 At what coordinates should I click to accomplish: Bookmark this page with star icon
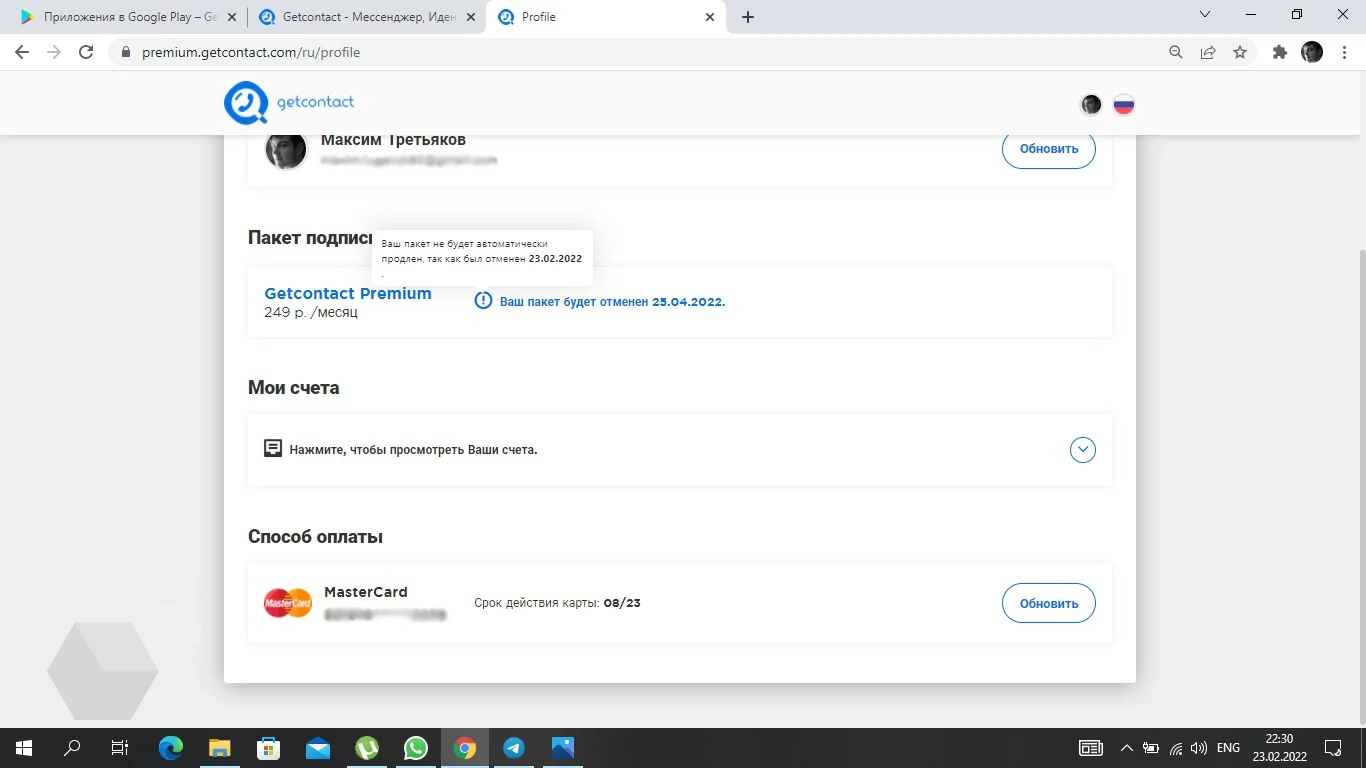point(1240,52)
